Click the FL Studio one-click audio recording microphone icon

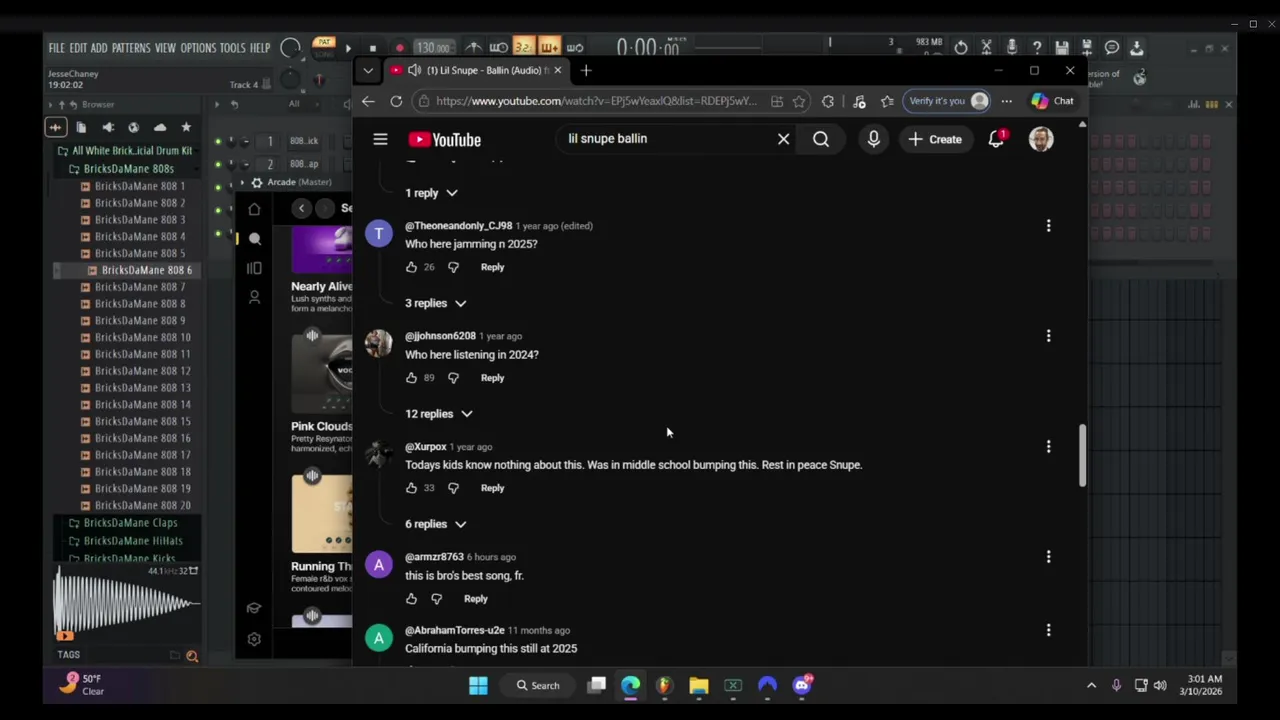(1011, 48)
